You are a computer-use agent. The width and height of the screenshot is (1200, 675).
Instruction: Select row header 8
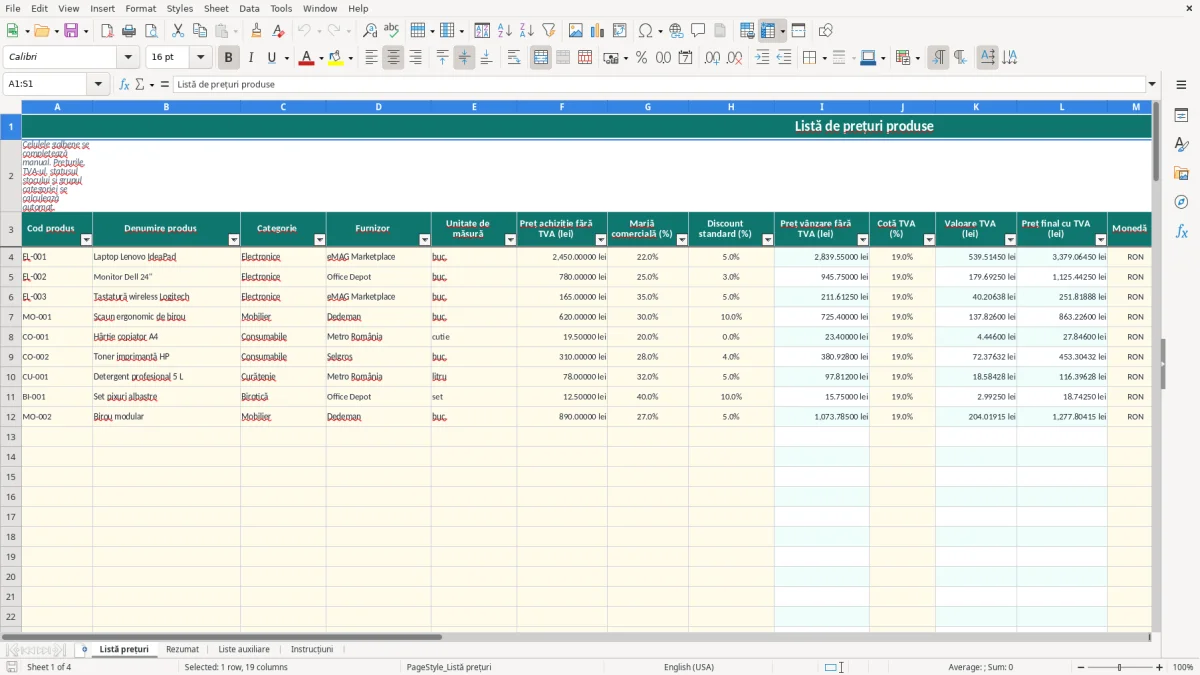(x=11, y=337)
